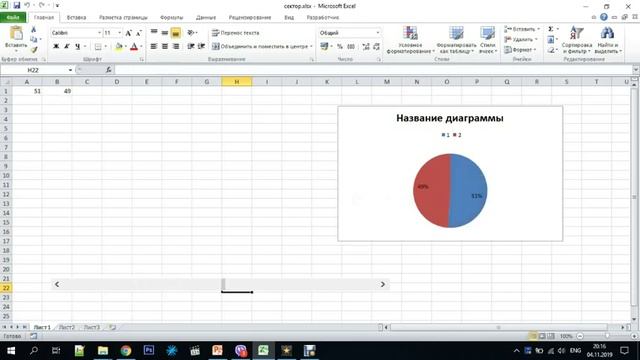The height and width of the screenshot is (360, 640).
Task: Switch to the Формулы tab
Action: (x=171, y=18)
